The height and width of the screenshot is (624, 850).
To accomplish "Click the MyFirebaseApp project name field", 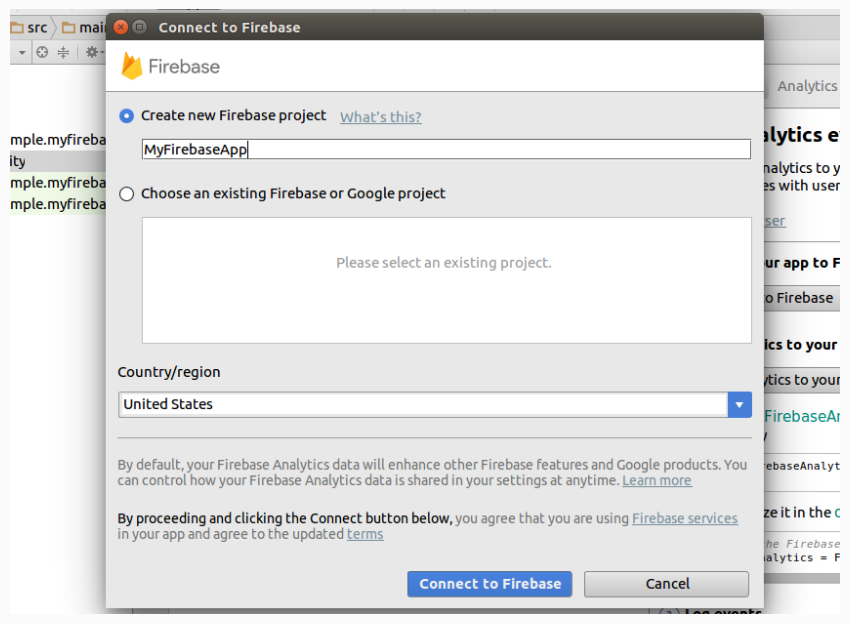I will point(446,149).
